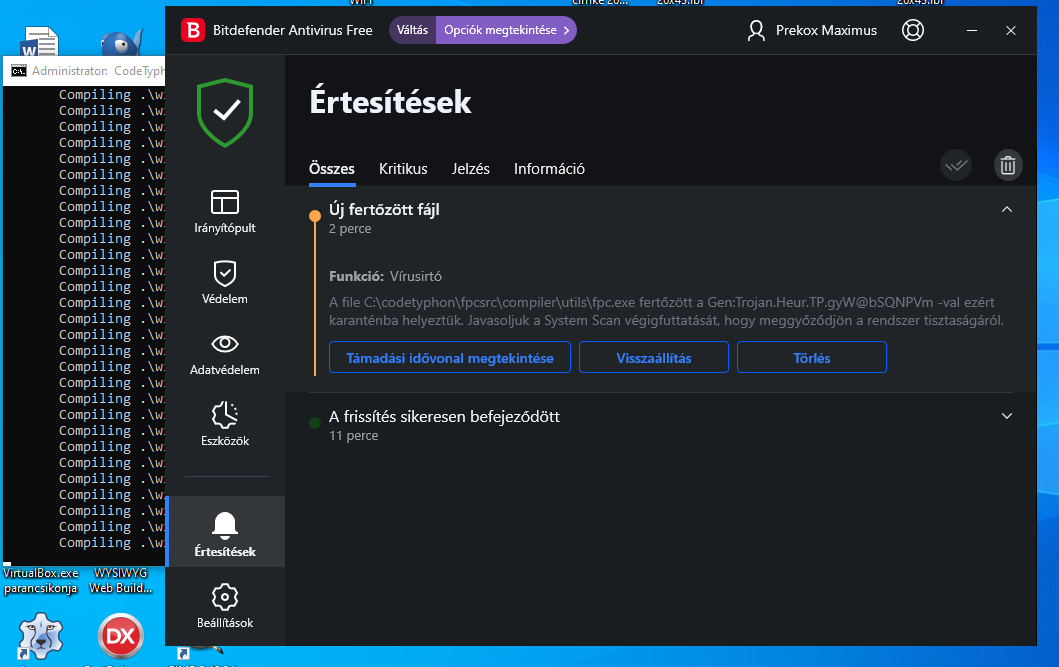Click A frissítés sikeresen befejeződött title

(x=444, y=417)
